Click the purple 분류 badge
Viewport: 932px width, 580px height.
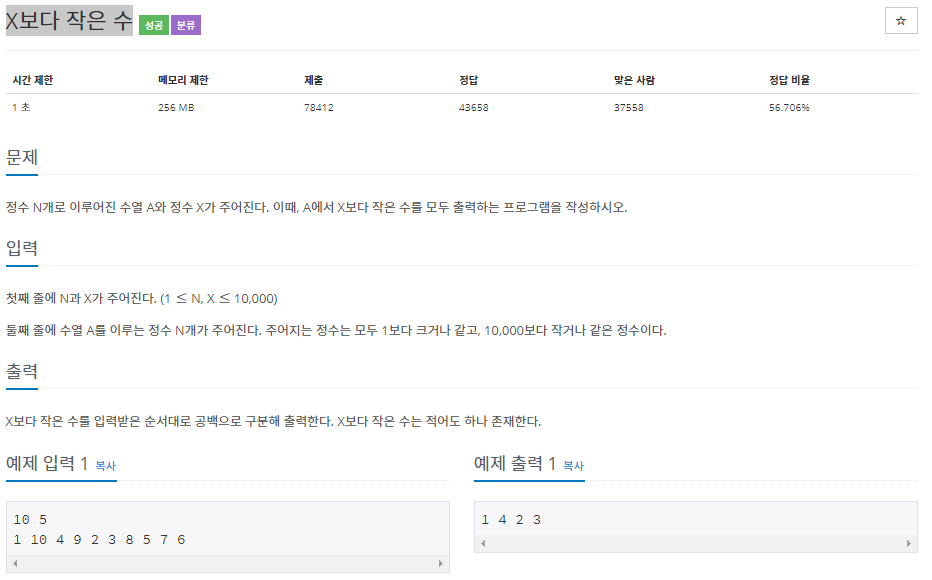(x=186, y=25)
